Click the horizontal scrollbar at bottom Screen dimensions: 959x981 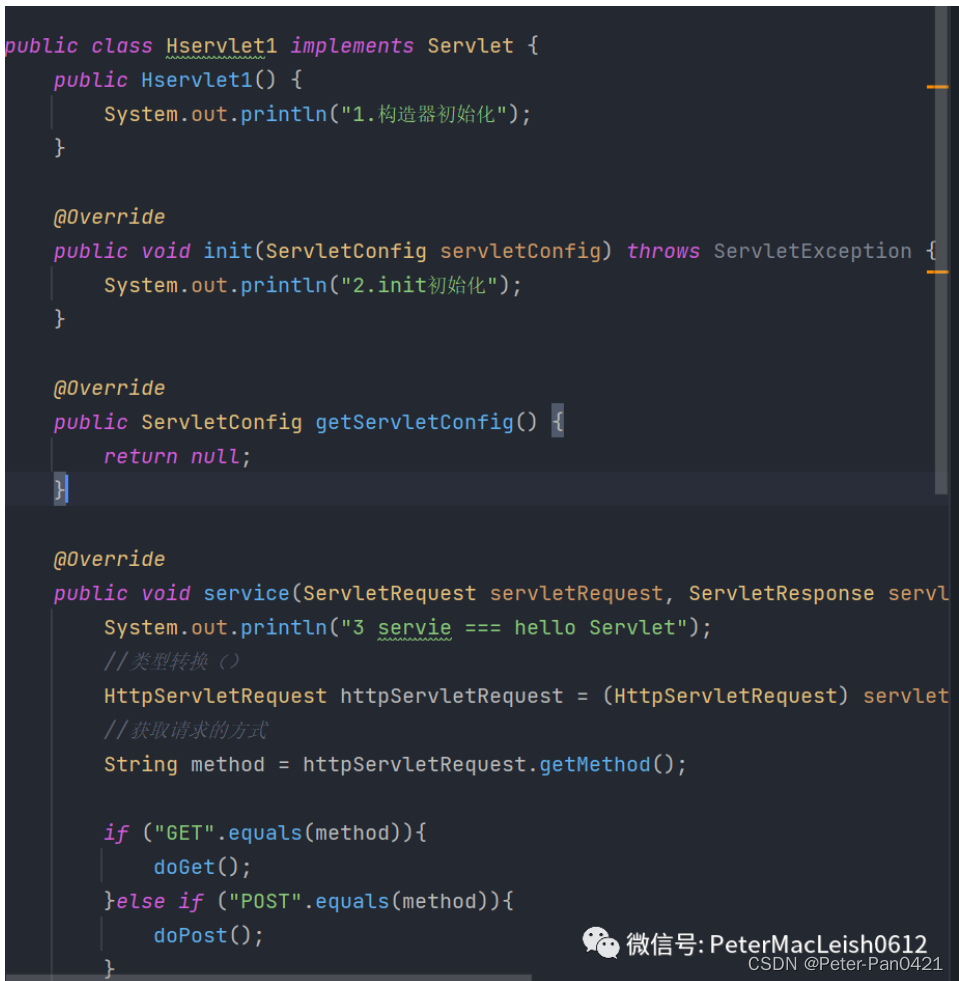point(269,977)
